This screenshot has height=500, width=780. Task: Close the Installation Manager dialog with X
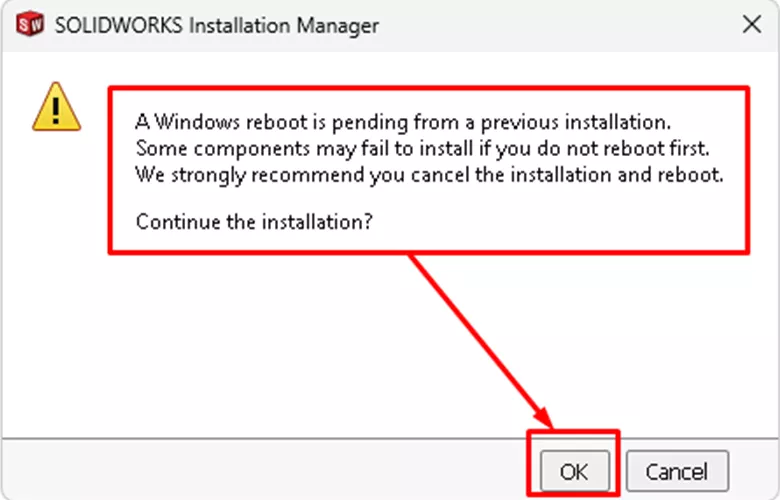(750, 27)
